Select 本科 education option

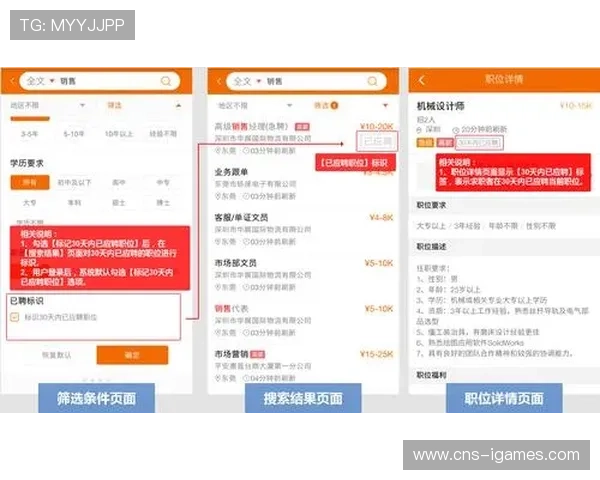74,202
